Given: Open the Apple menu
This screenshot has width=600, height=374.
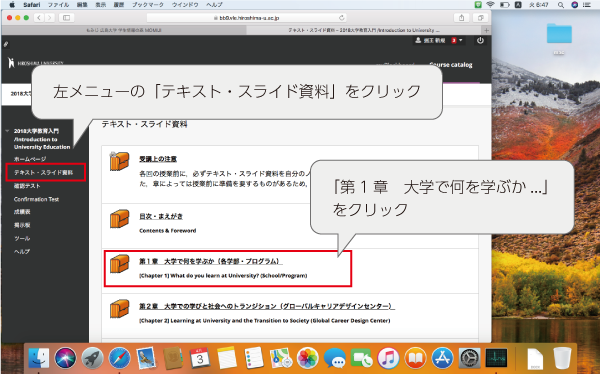Looking at the screenshot, I should (11, 5).
